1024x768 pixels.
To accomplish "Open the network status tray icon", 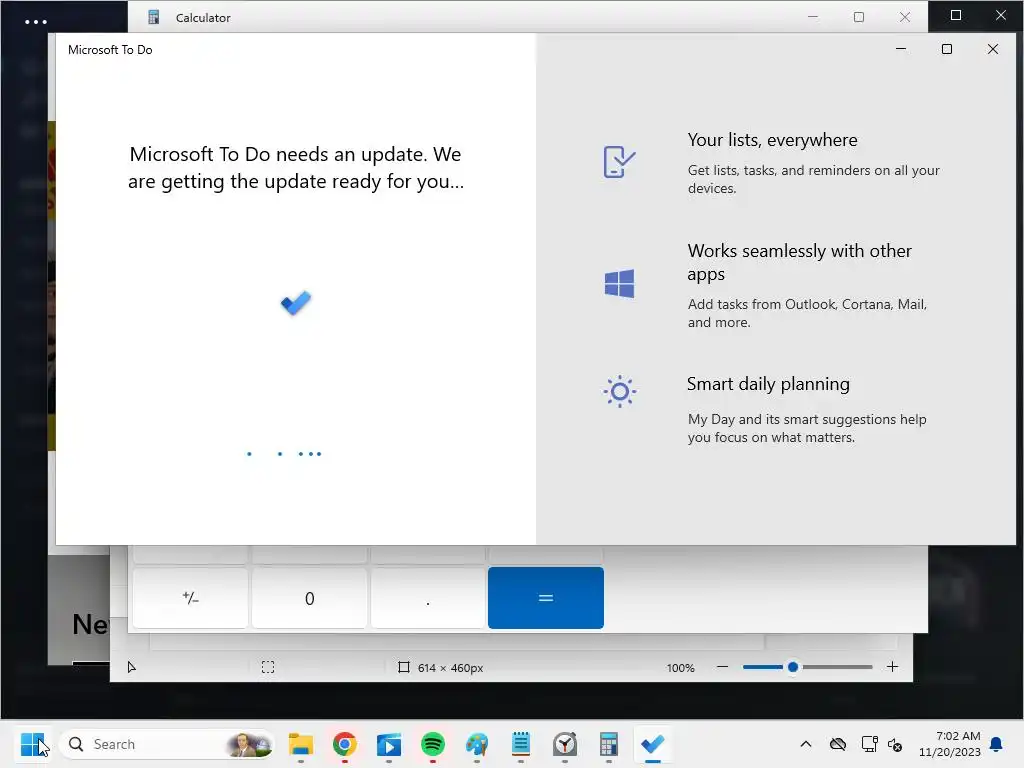I will pyautogui.click(x=869, y=744).
